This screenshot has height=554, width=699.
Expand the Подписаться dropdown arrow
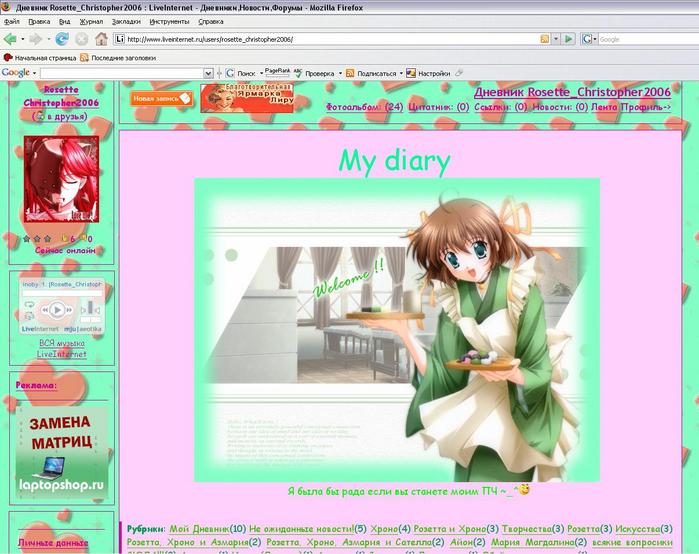point(401,73)
